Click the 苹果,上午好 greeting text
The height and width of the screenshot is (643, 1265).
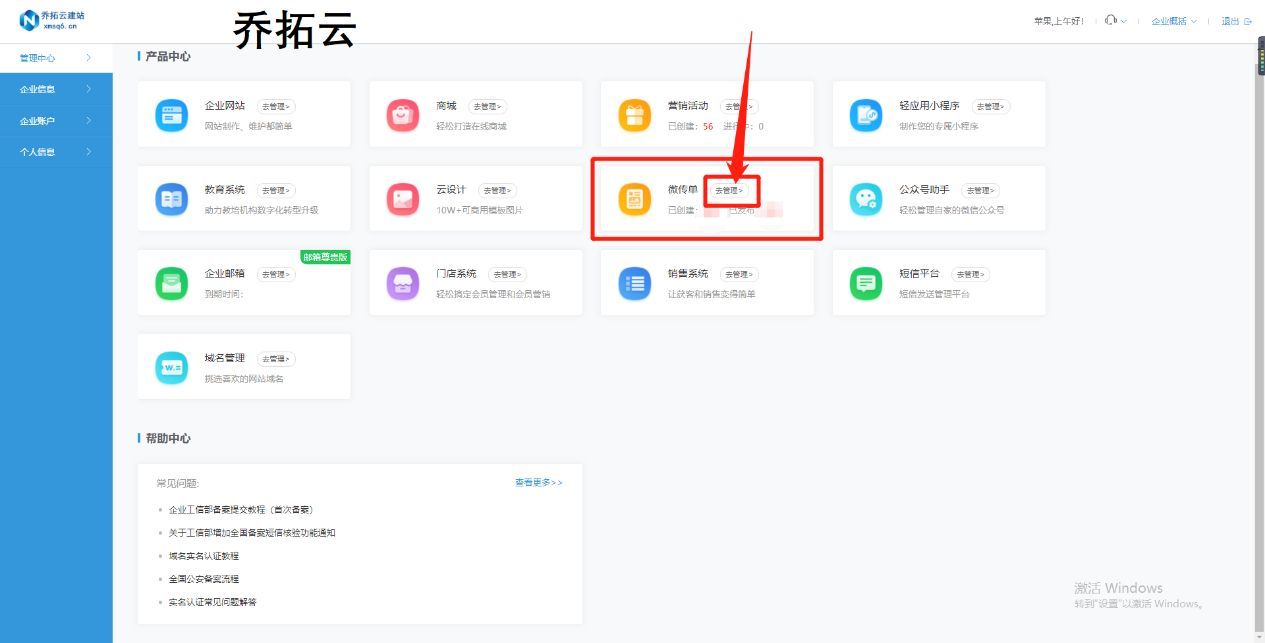1058,21
